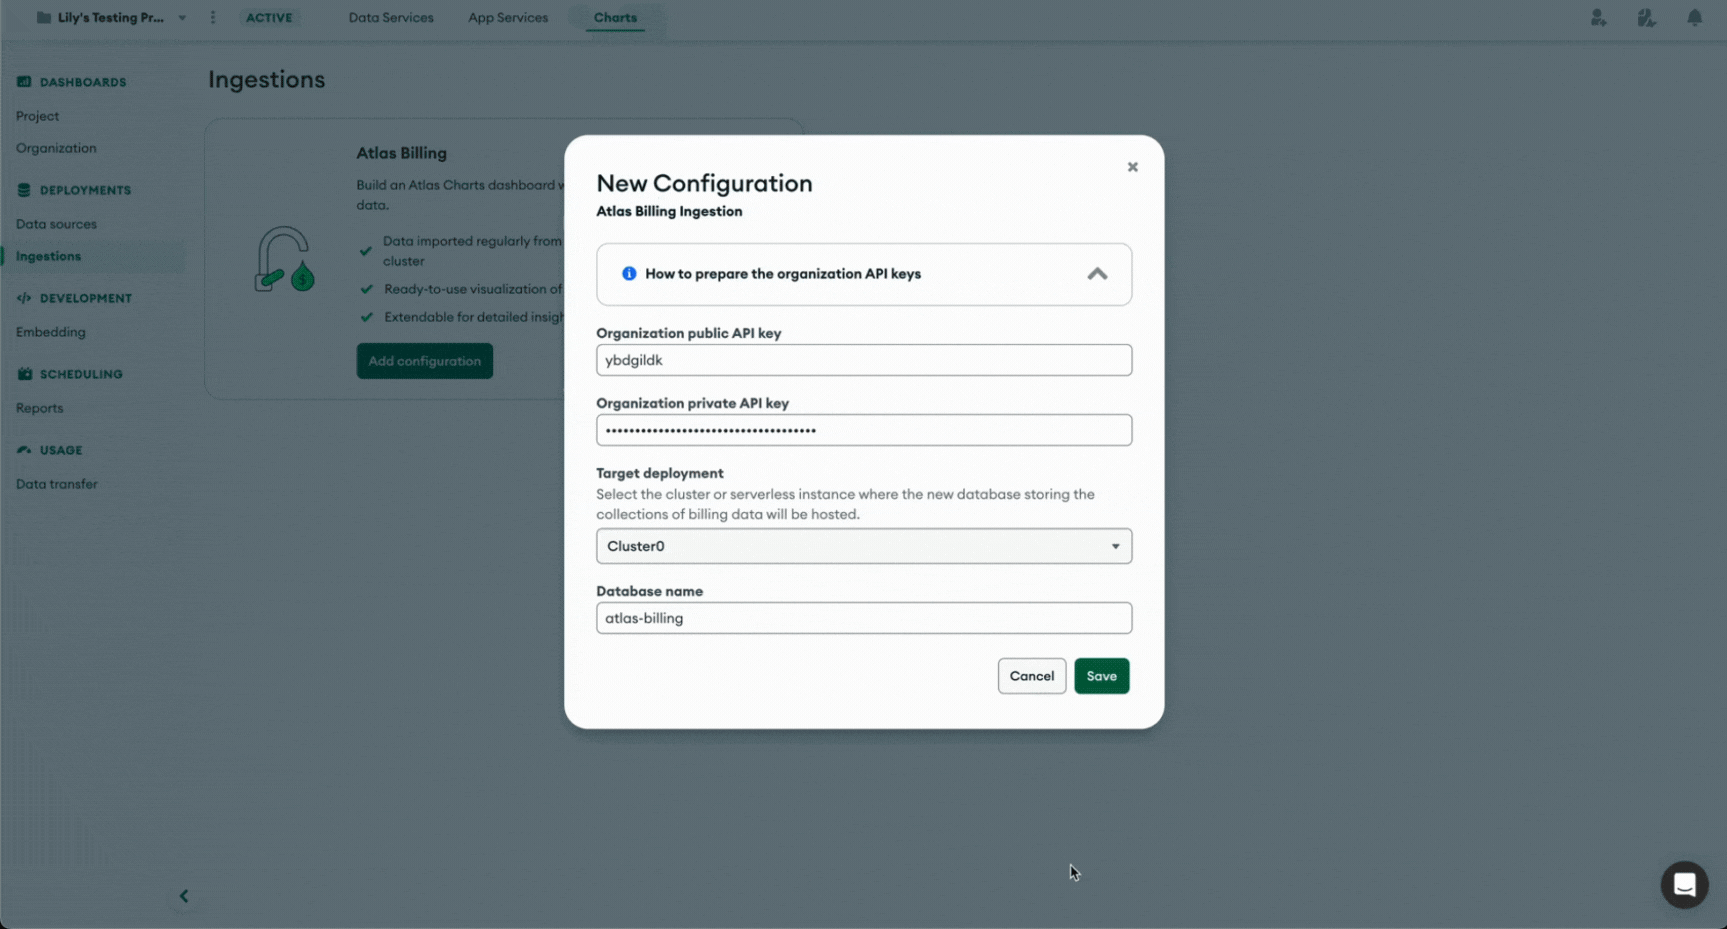Edit the Database name field
Viewport: 1727px width, 929px height.
point(864,618)
